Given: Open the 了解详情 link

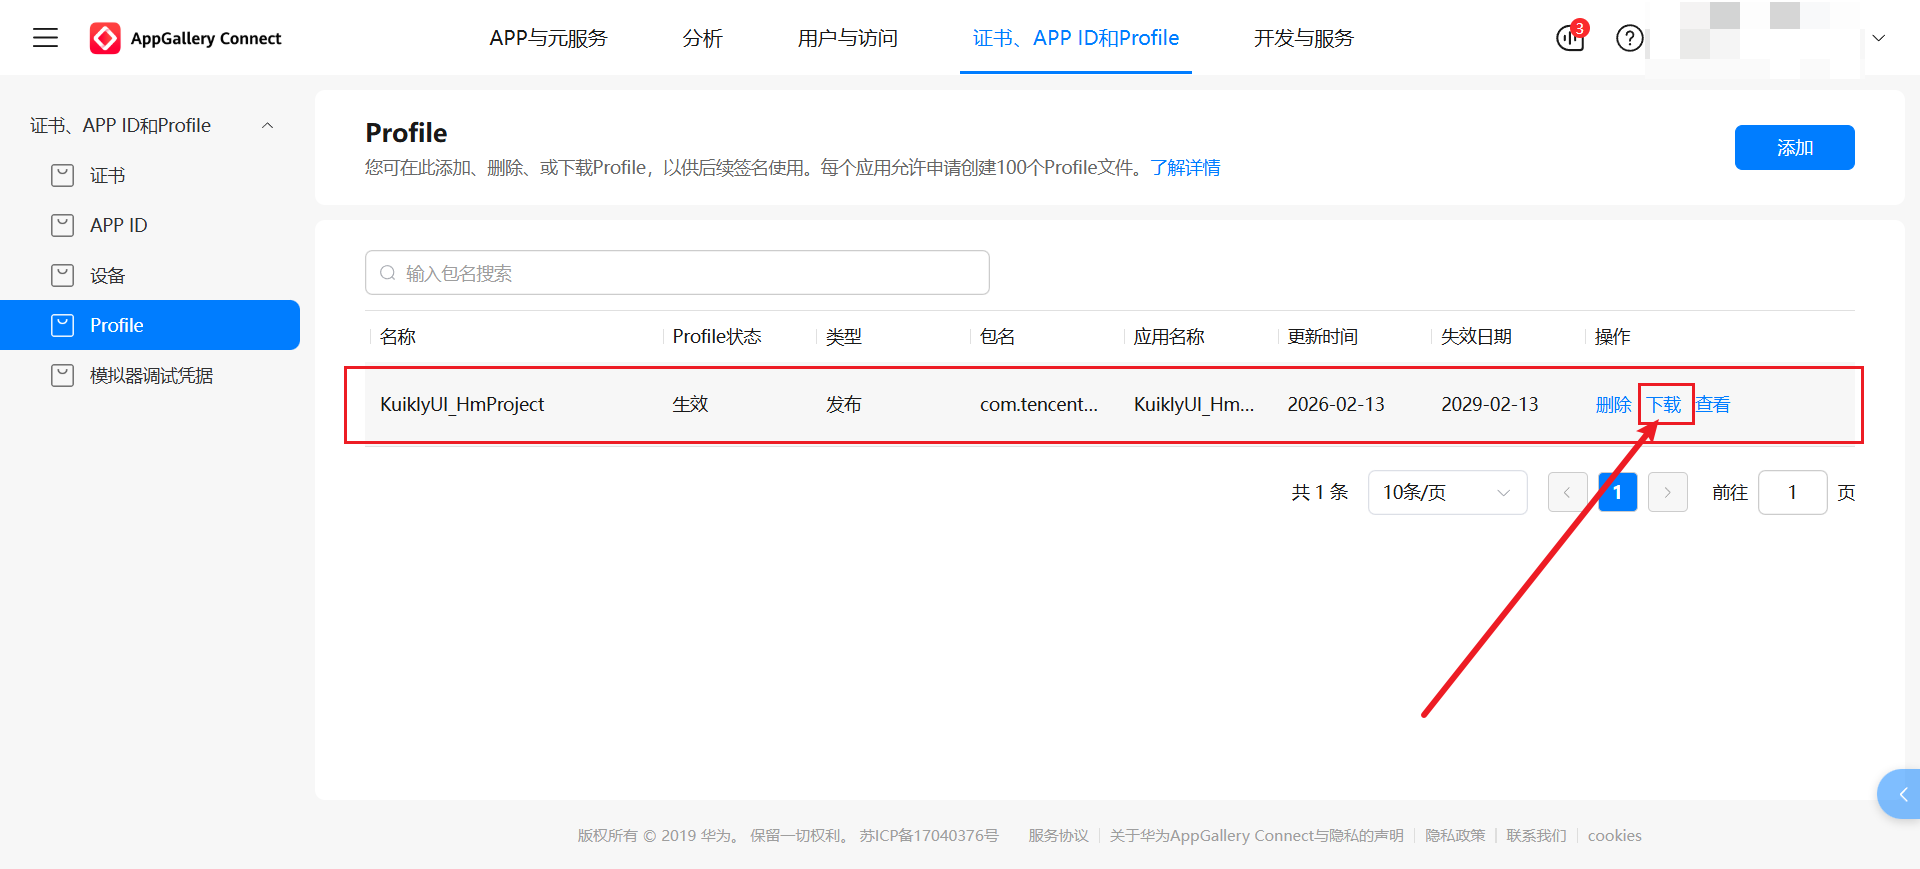Looking at the screenshot, I should pyautogui.click(x=1185, y=167).
